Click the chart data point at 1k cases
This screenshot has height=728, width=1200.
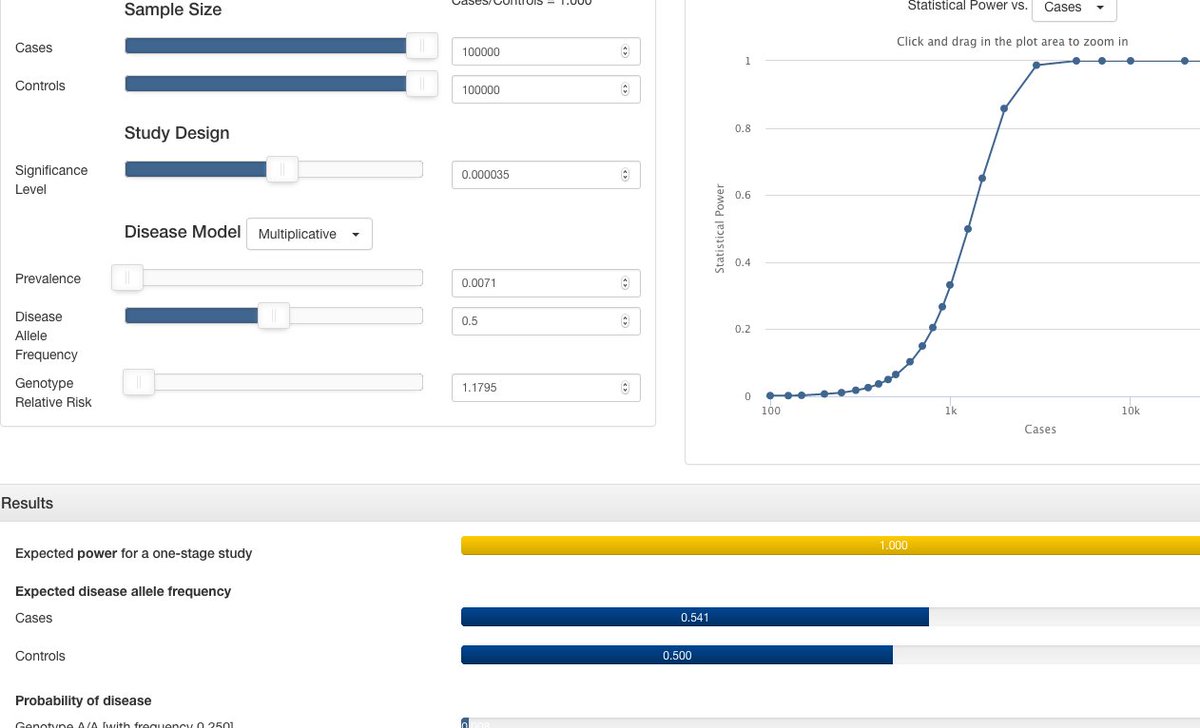950,285
